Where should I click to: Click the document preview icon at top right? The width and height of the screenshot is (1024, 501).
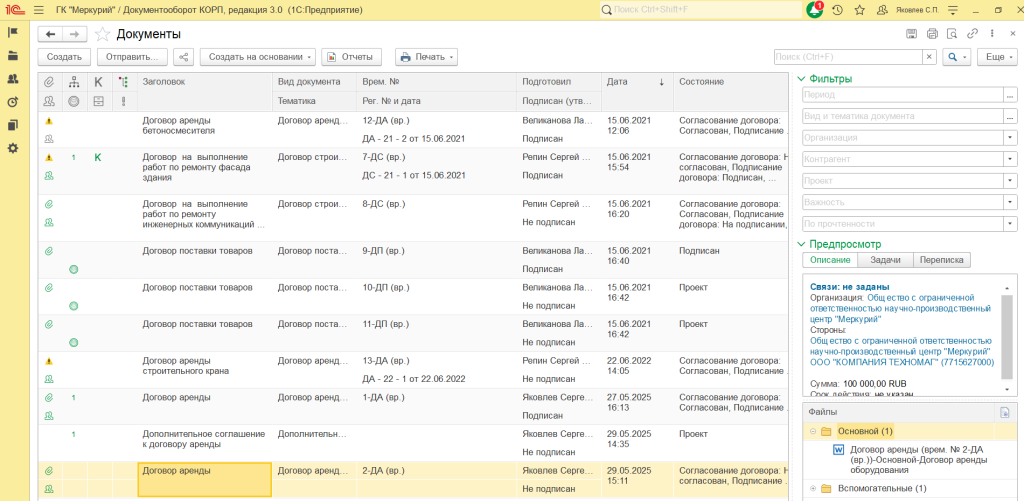tap(952, 34)
